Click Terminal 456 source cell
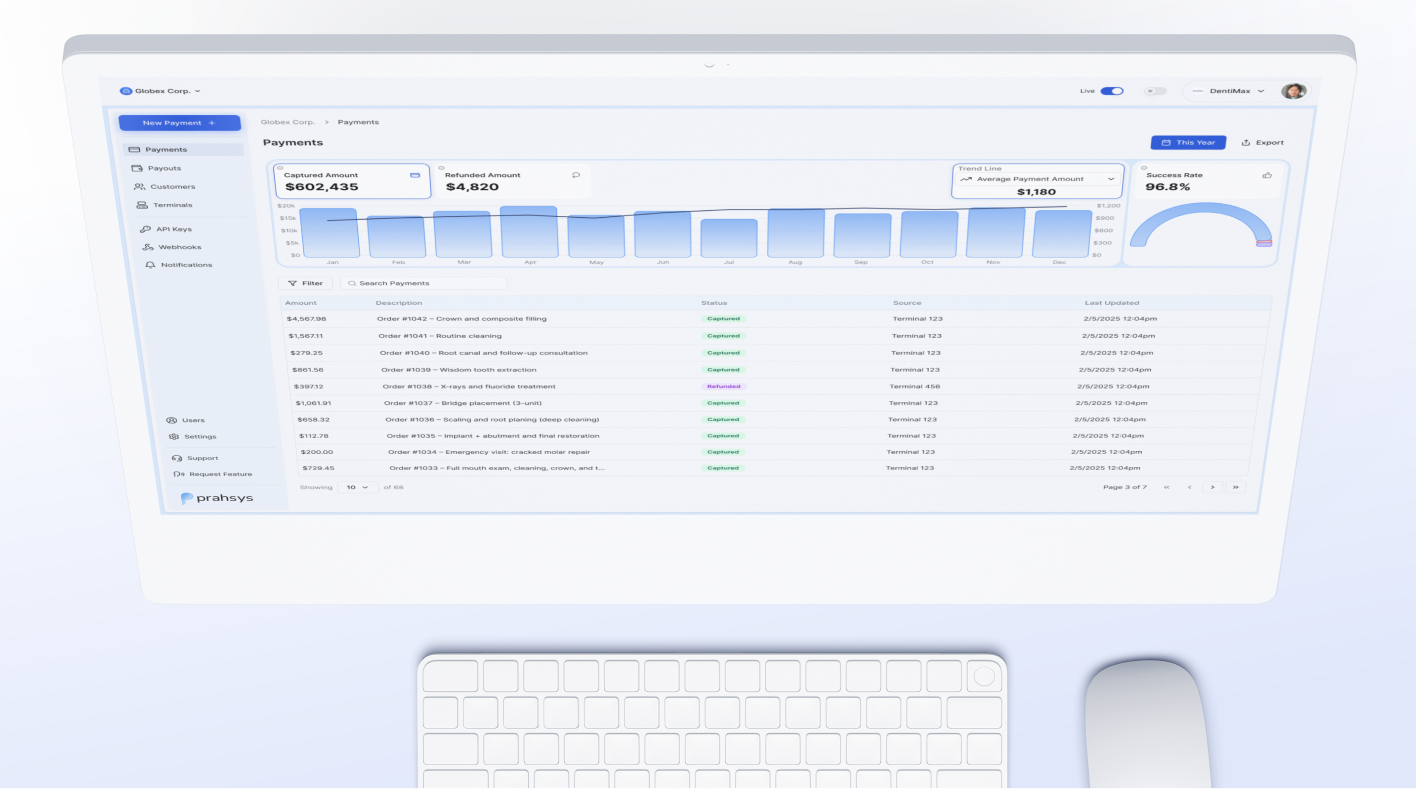The width and height of the screenshot is (1416, 789). [x=914, y=386]
